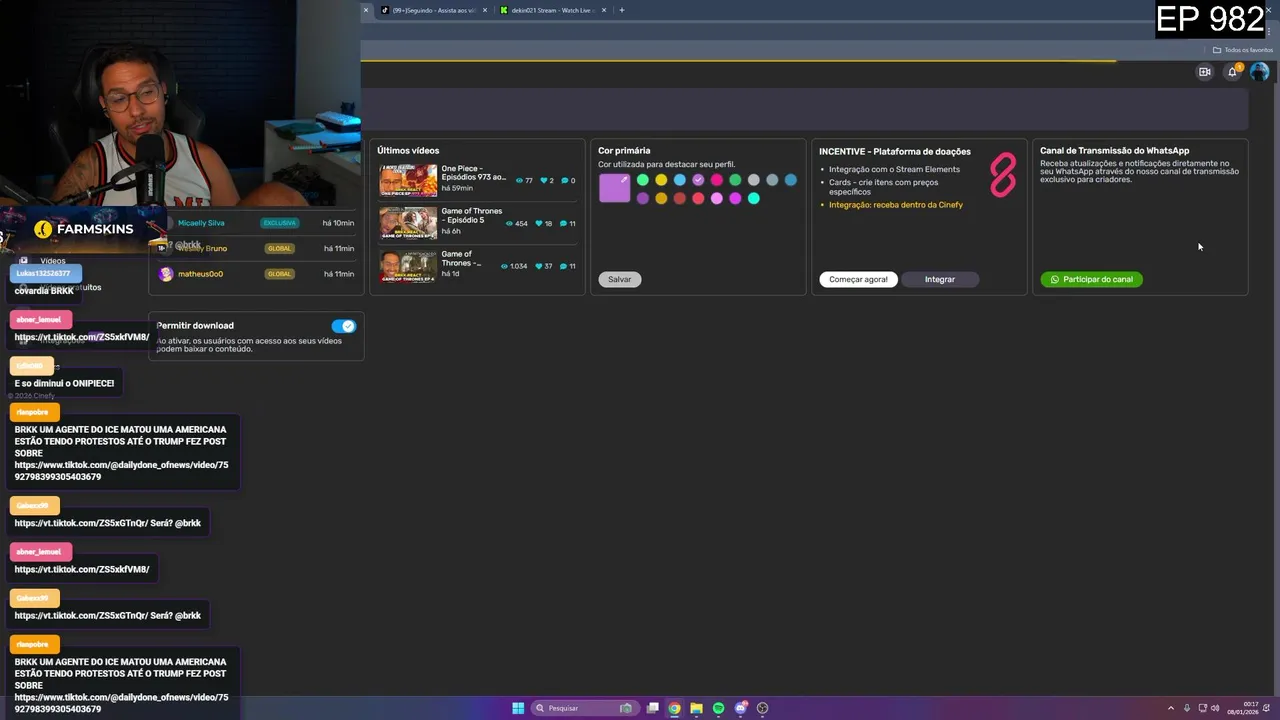Screen dimensions: 1280x720
Task: Select the turquoise swatch in bottom row
Action: pos(754,198)
